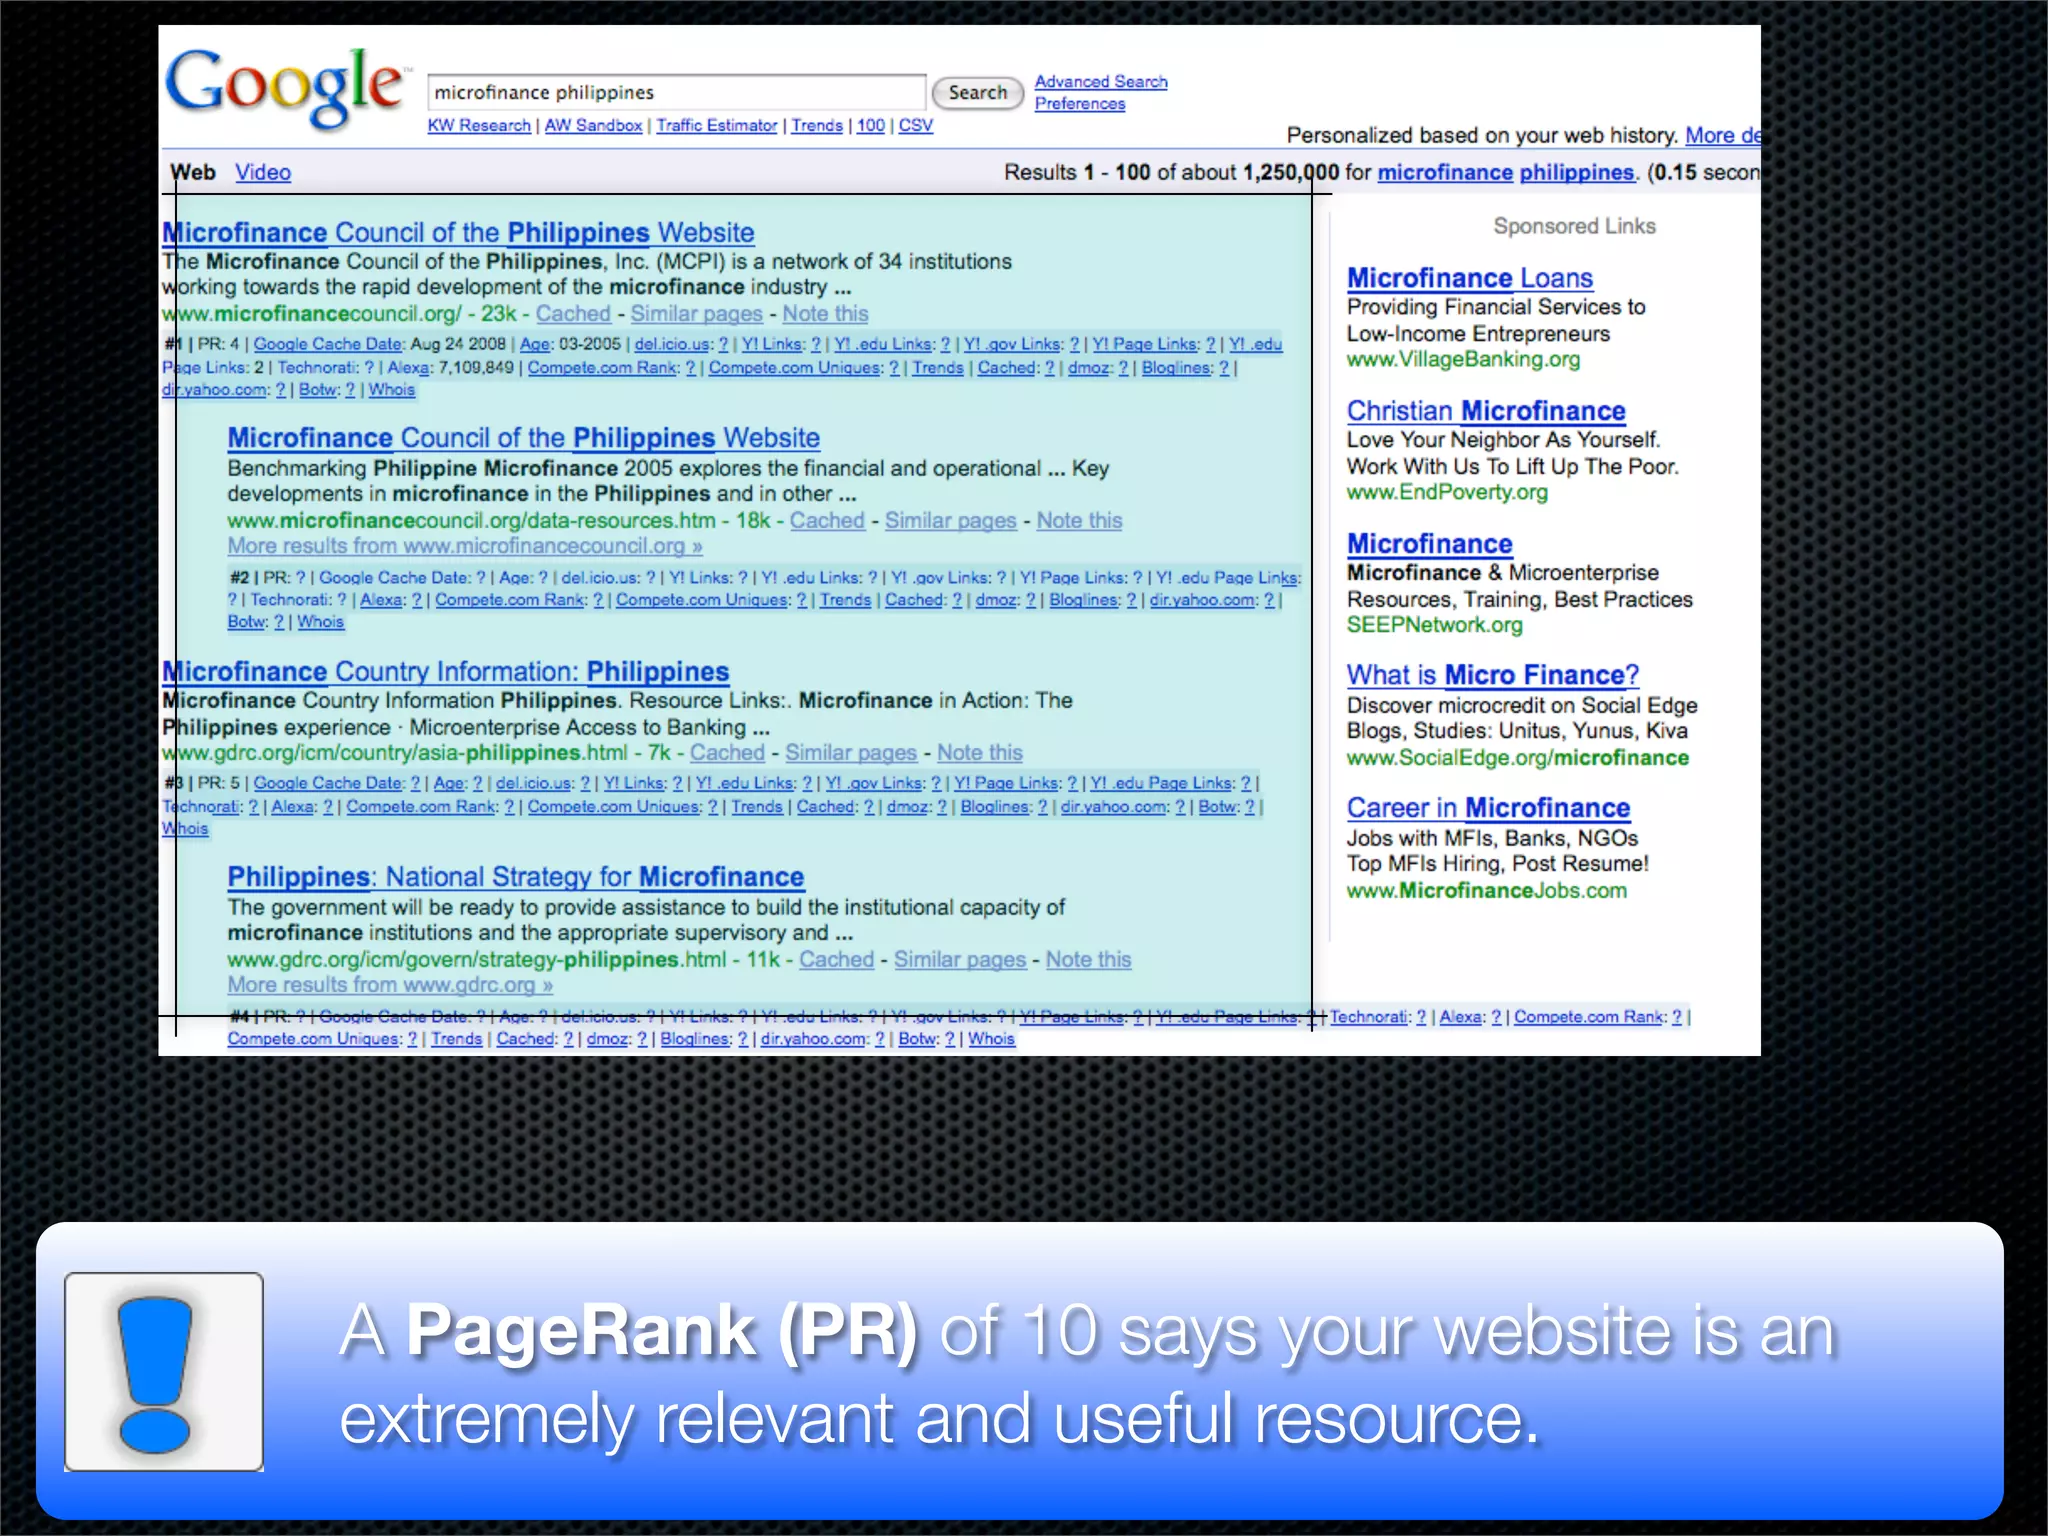The image size is (2048, 1536).
Task: Open AW Sandbox link
Action: [x=593, y=125]
